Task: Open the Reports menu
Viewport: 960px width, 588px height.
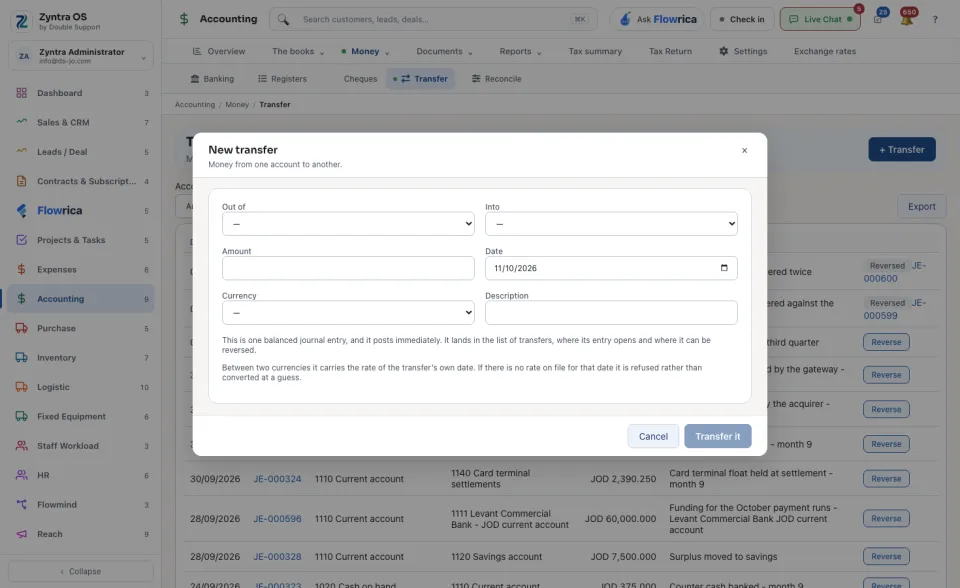Action: tap(520, 51)
